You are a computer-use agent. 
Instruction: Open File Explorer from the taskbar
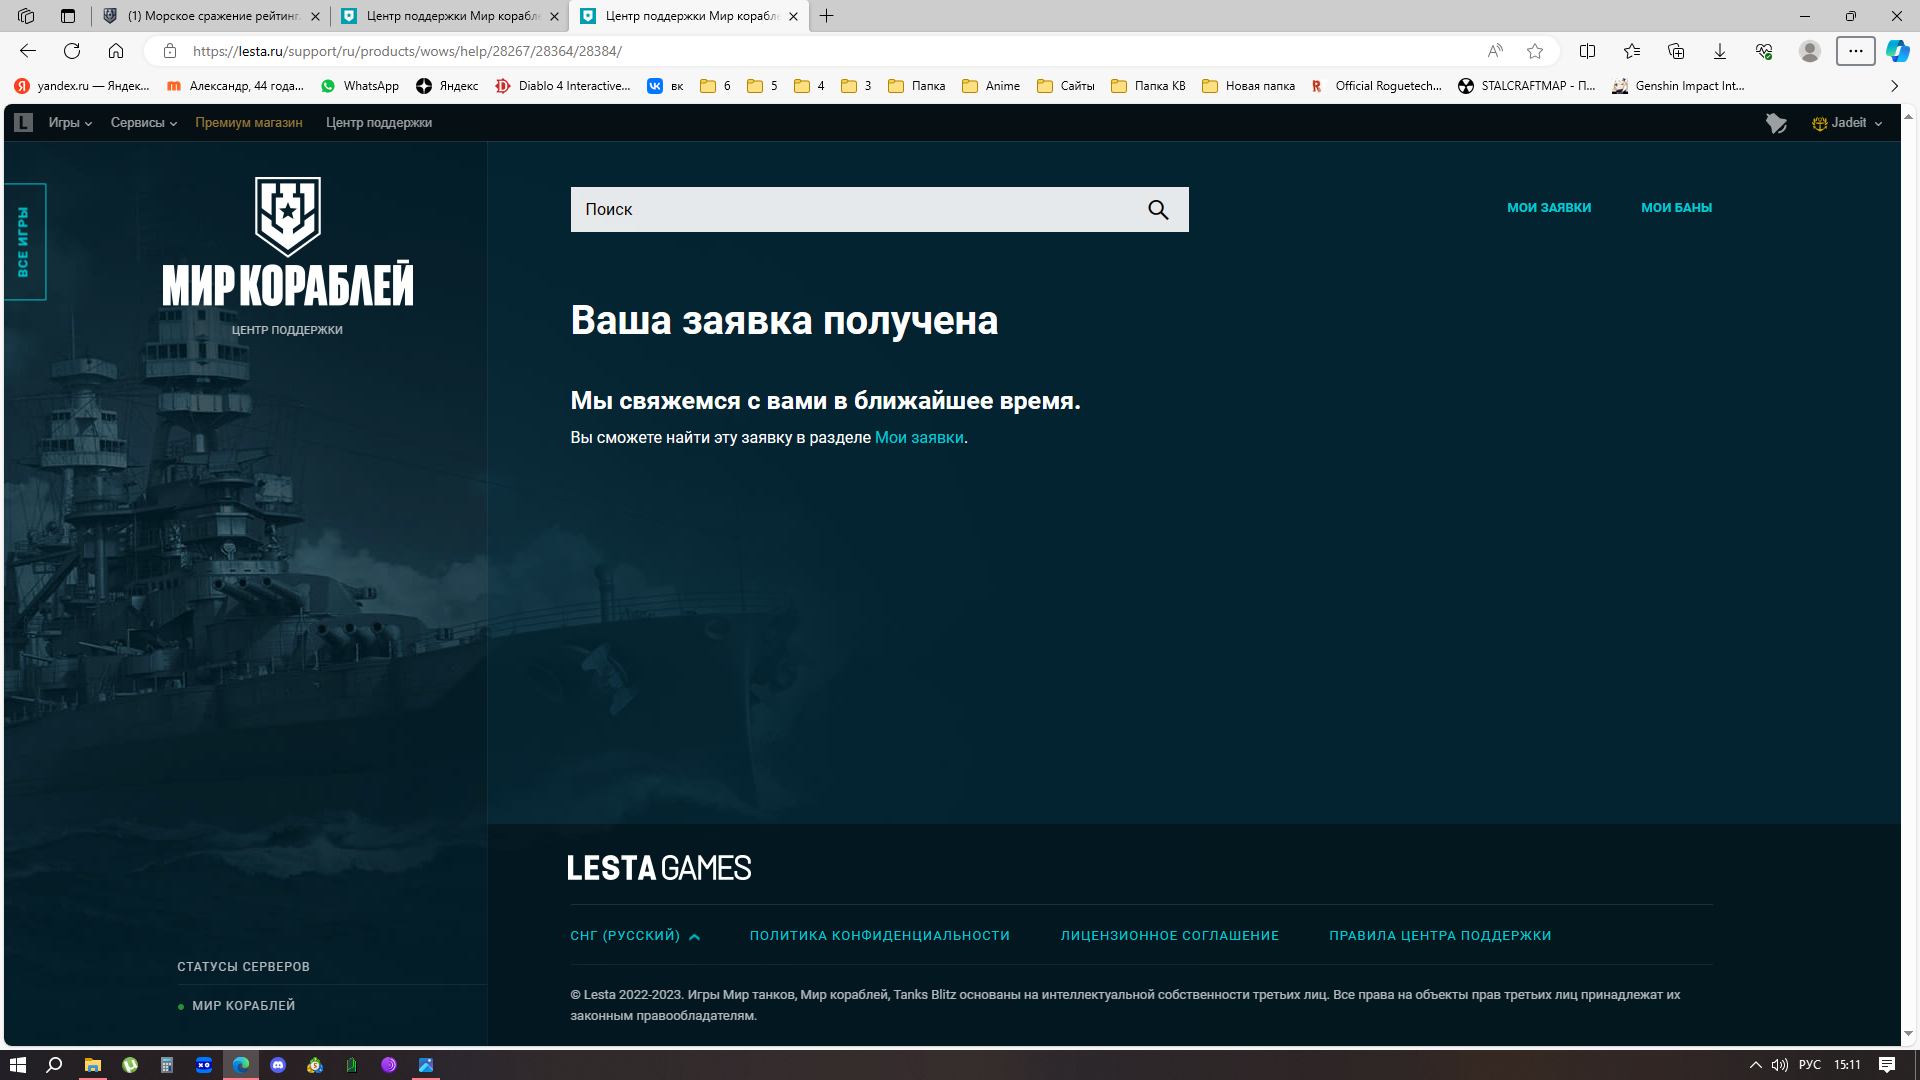click(92, 1065)
